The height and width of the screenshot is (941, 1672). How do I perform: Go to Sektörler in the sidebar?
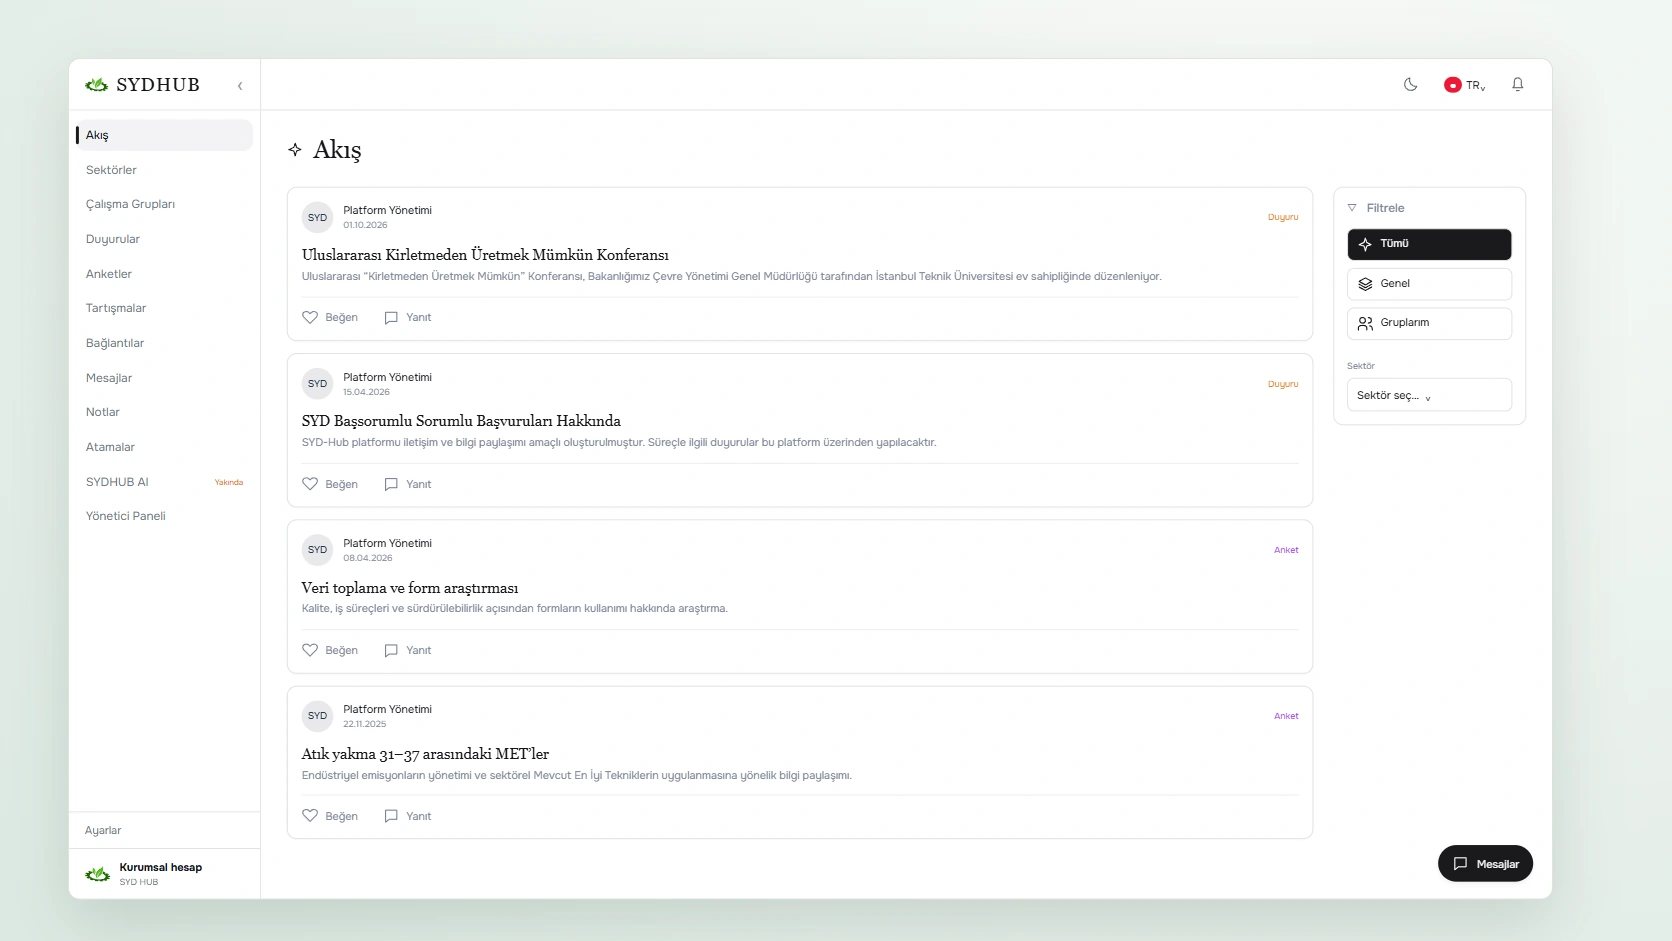pos(164,170)
